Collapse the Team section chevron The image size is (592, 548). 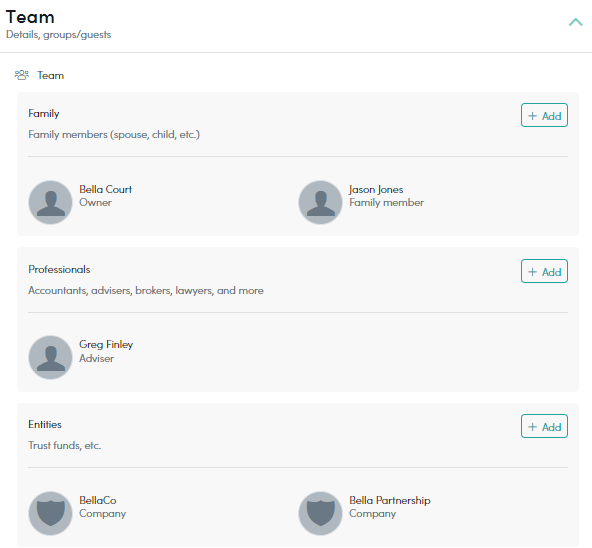click(x=575, y=22)
